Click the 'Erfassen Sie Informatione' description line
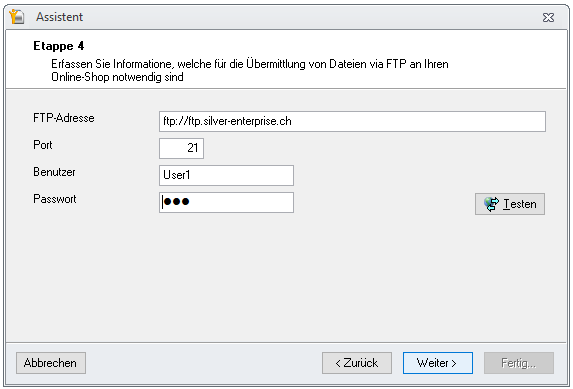 coord(250,64)
